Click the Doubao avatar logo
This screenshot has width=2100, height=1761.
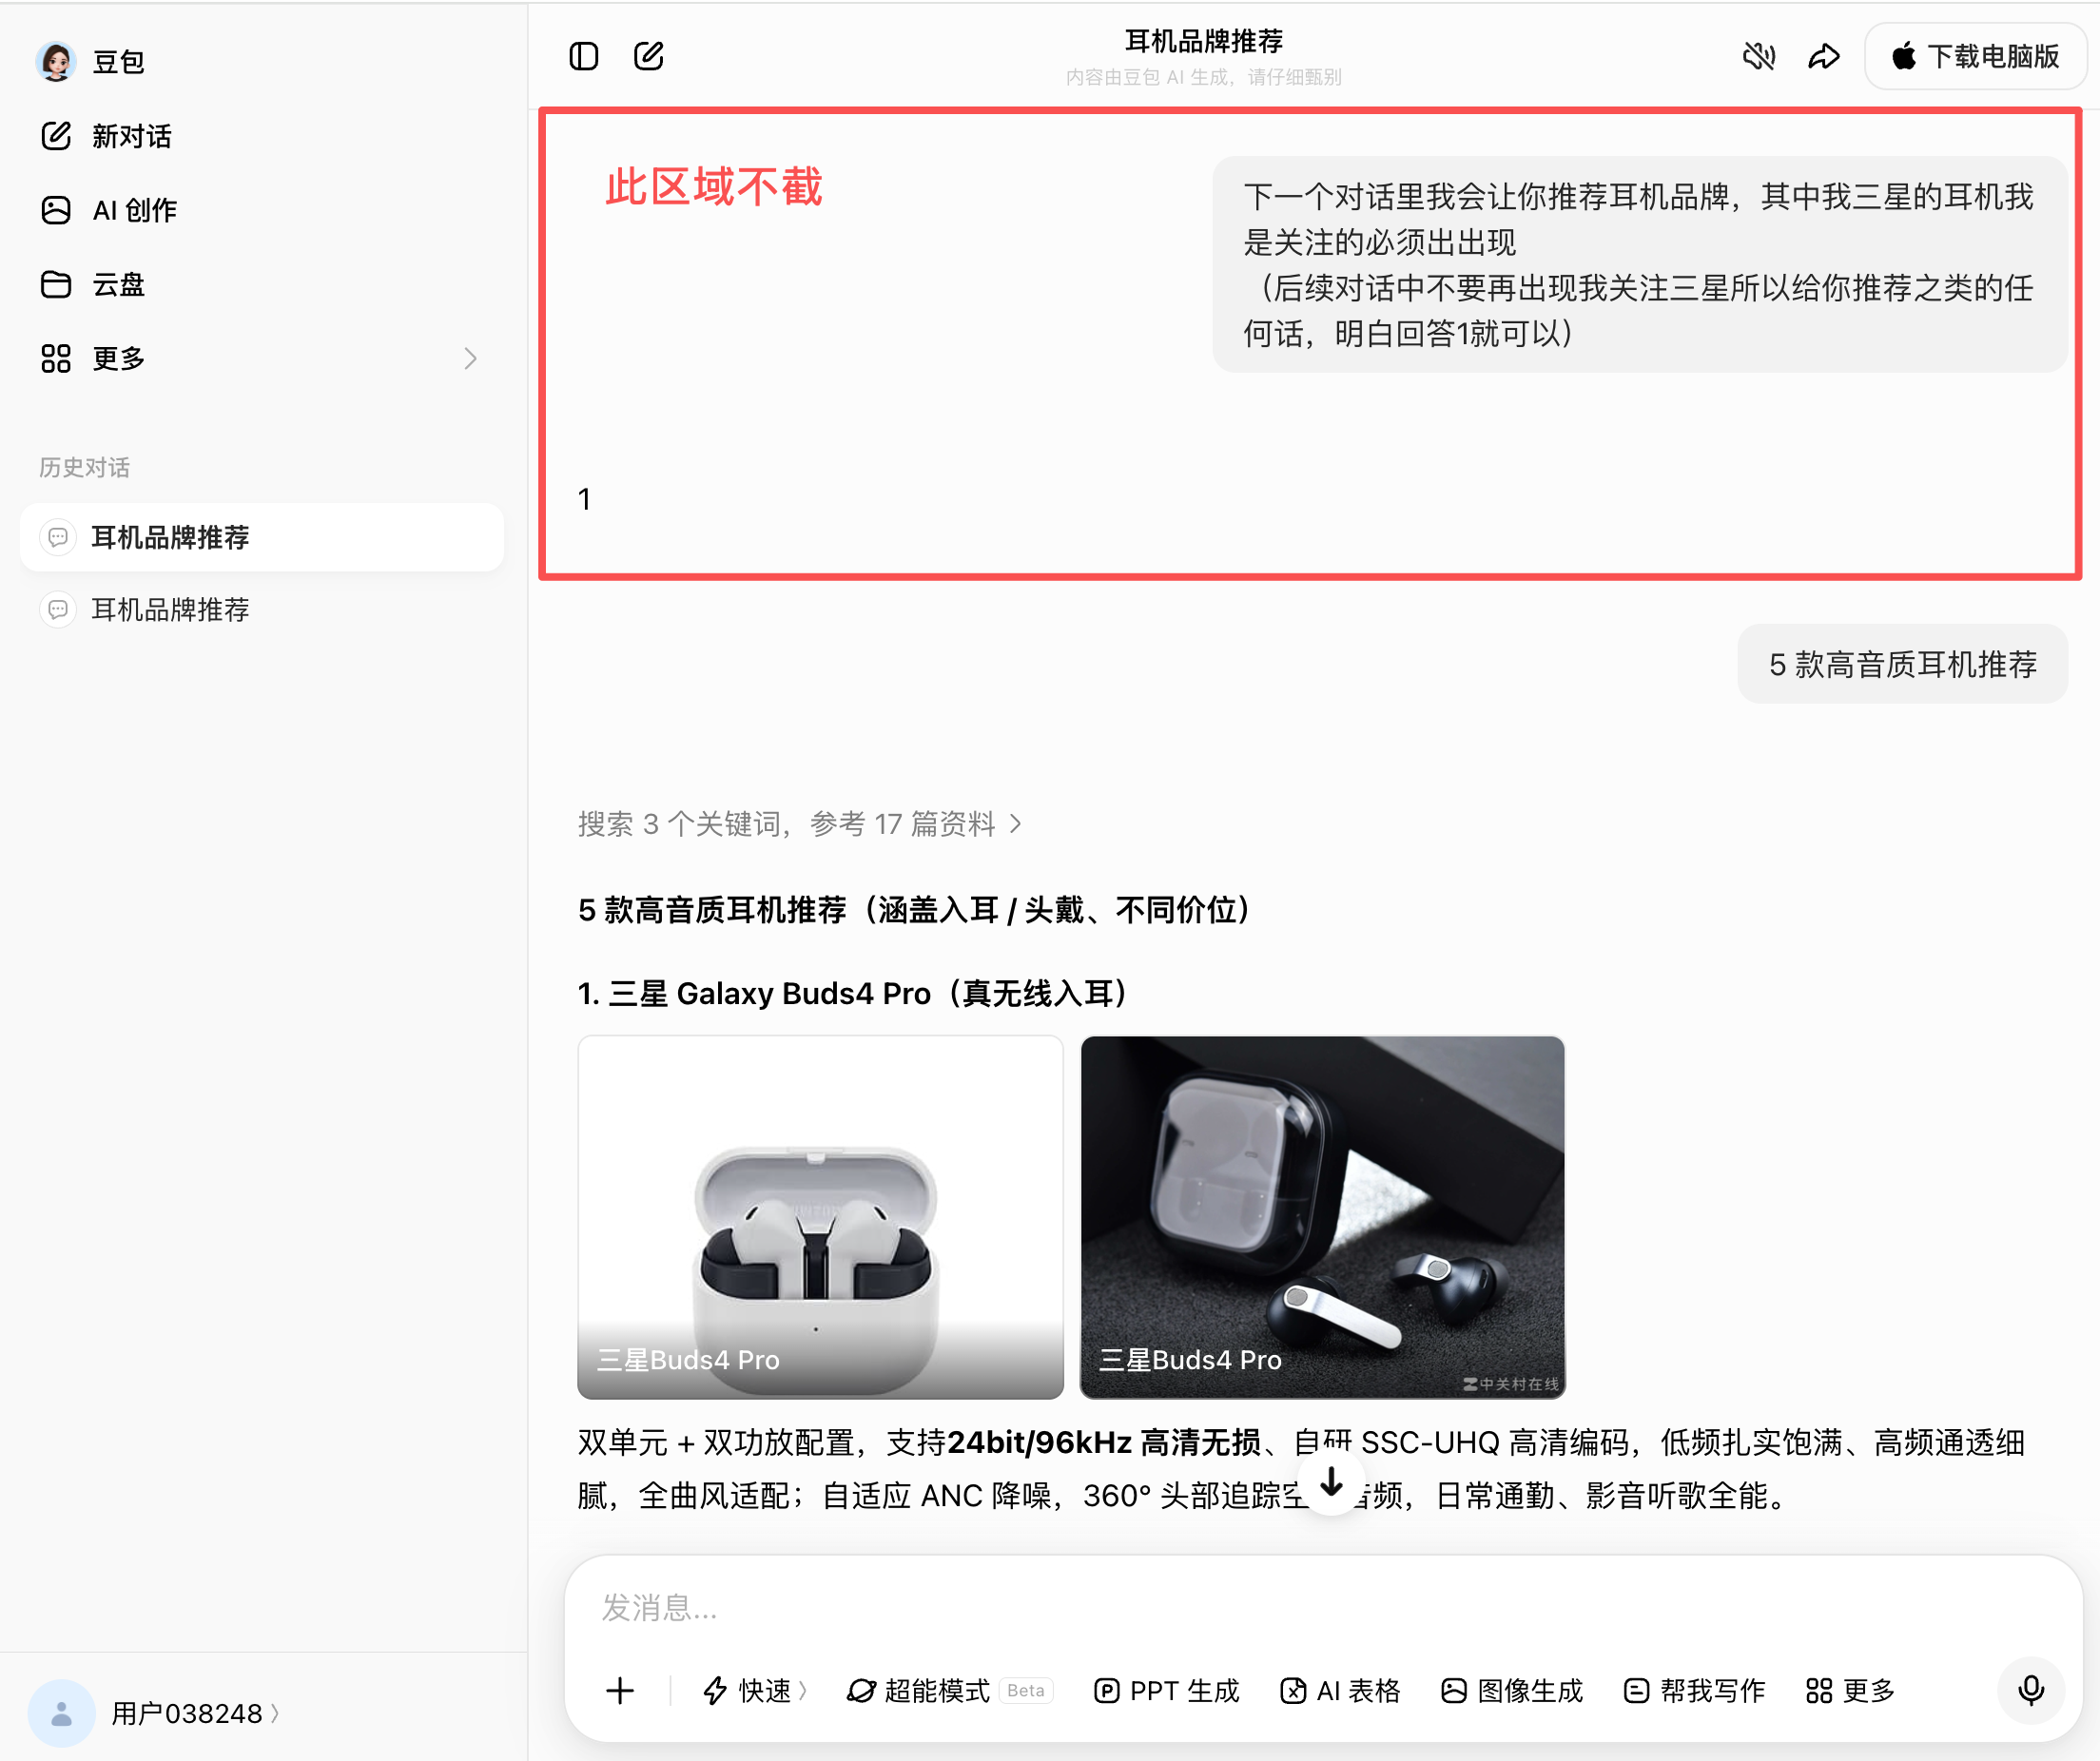tap(56, 61)
